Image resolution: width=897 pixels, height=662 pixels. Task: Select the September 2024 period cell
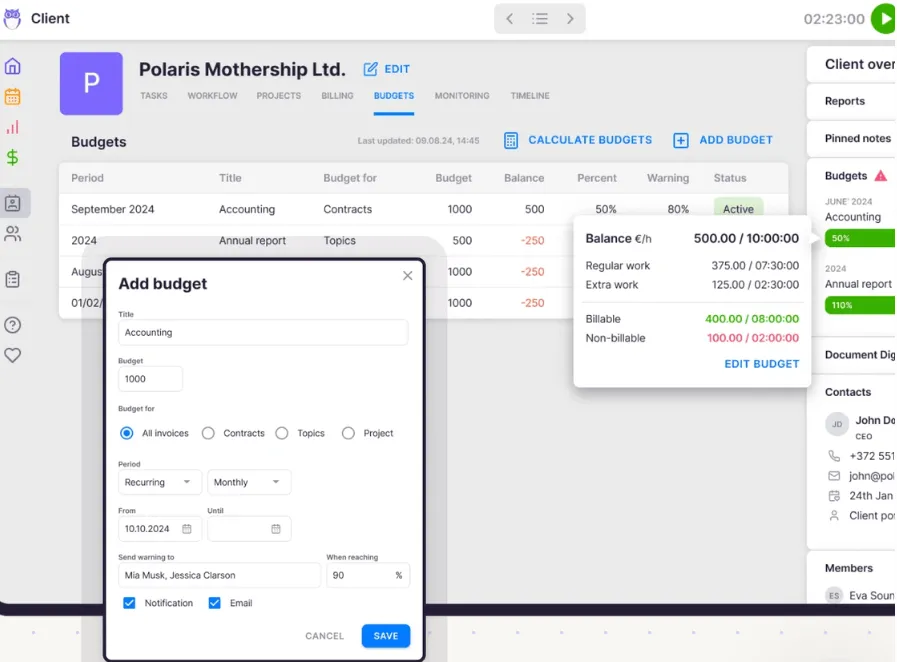[x=113, y=209]
